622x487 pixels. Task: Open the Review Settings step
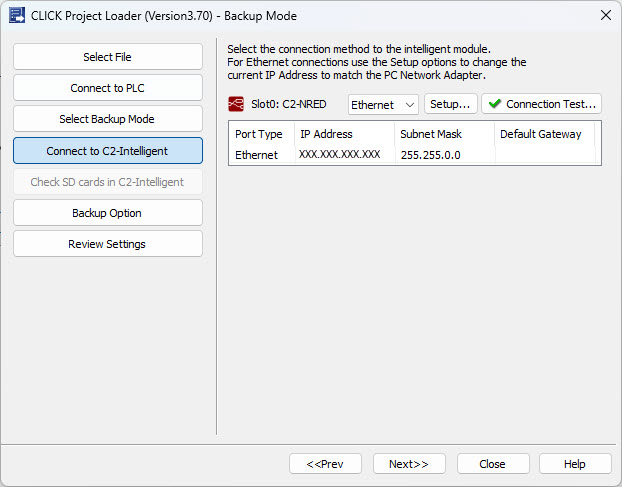tap(108, 244)
